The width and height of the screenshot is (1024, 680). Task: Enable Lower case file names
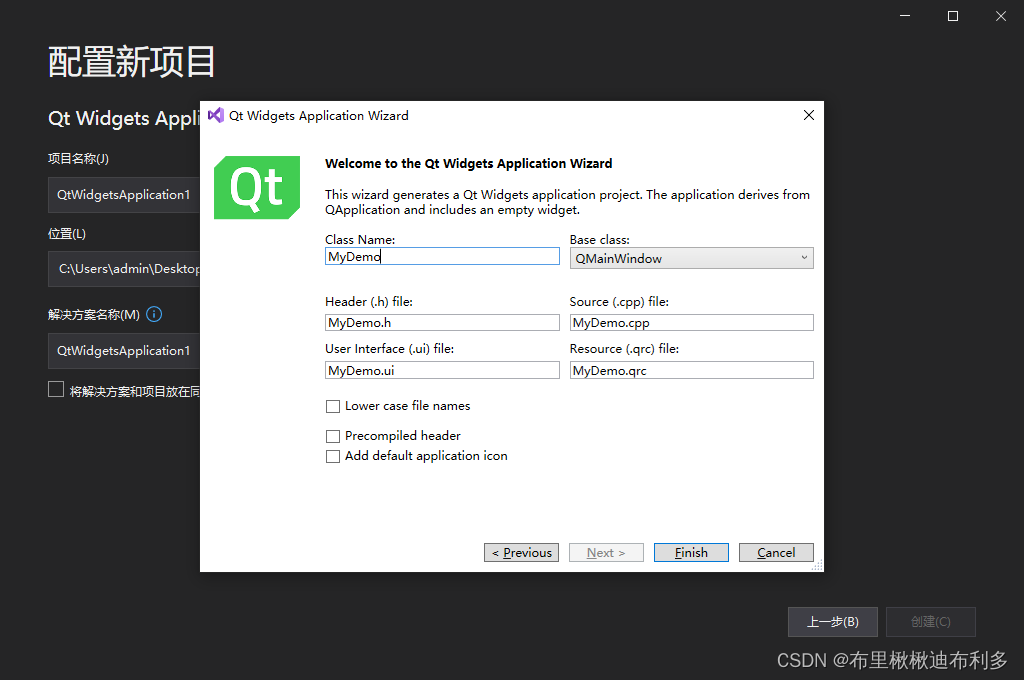(x=333, y=406)
